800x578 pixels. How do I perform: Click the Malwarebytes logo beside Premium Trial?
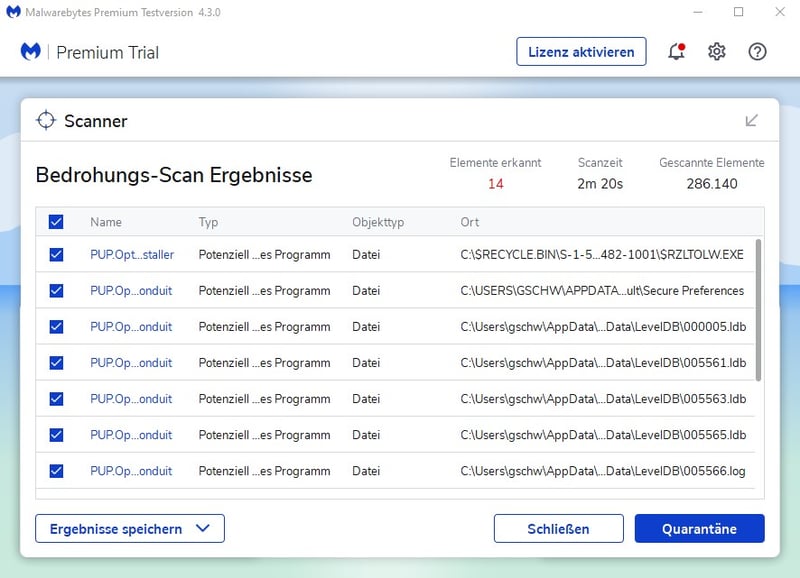pyautogui.click(x=31, y=52)
